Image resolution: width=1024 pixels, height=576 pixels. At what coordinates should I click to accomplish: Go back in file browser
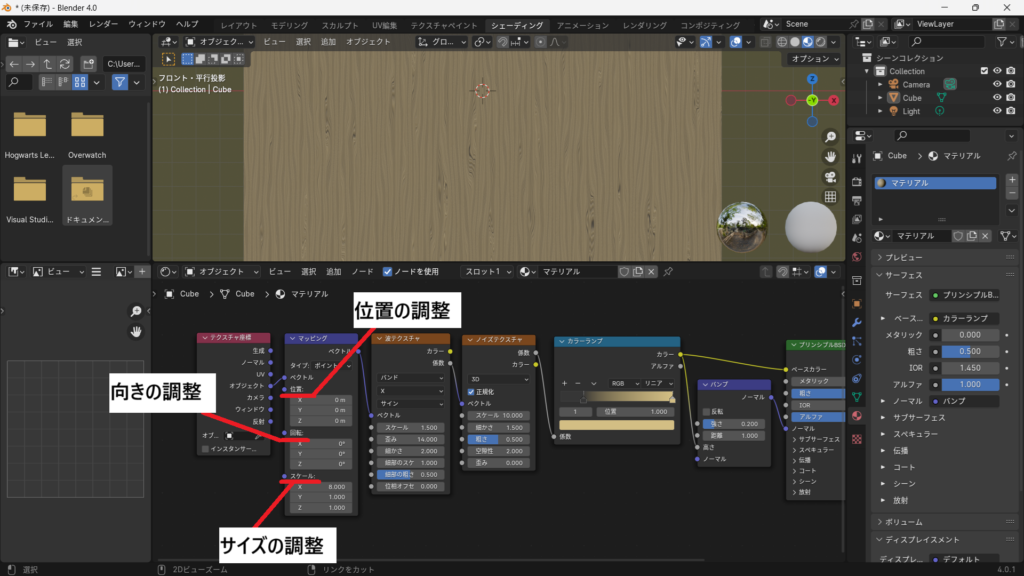coord(14,64)
